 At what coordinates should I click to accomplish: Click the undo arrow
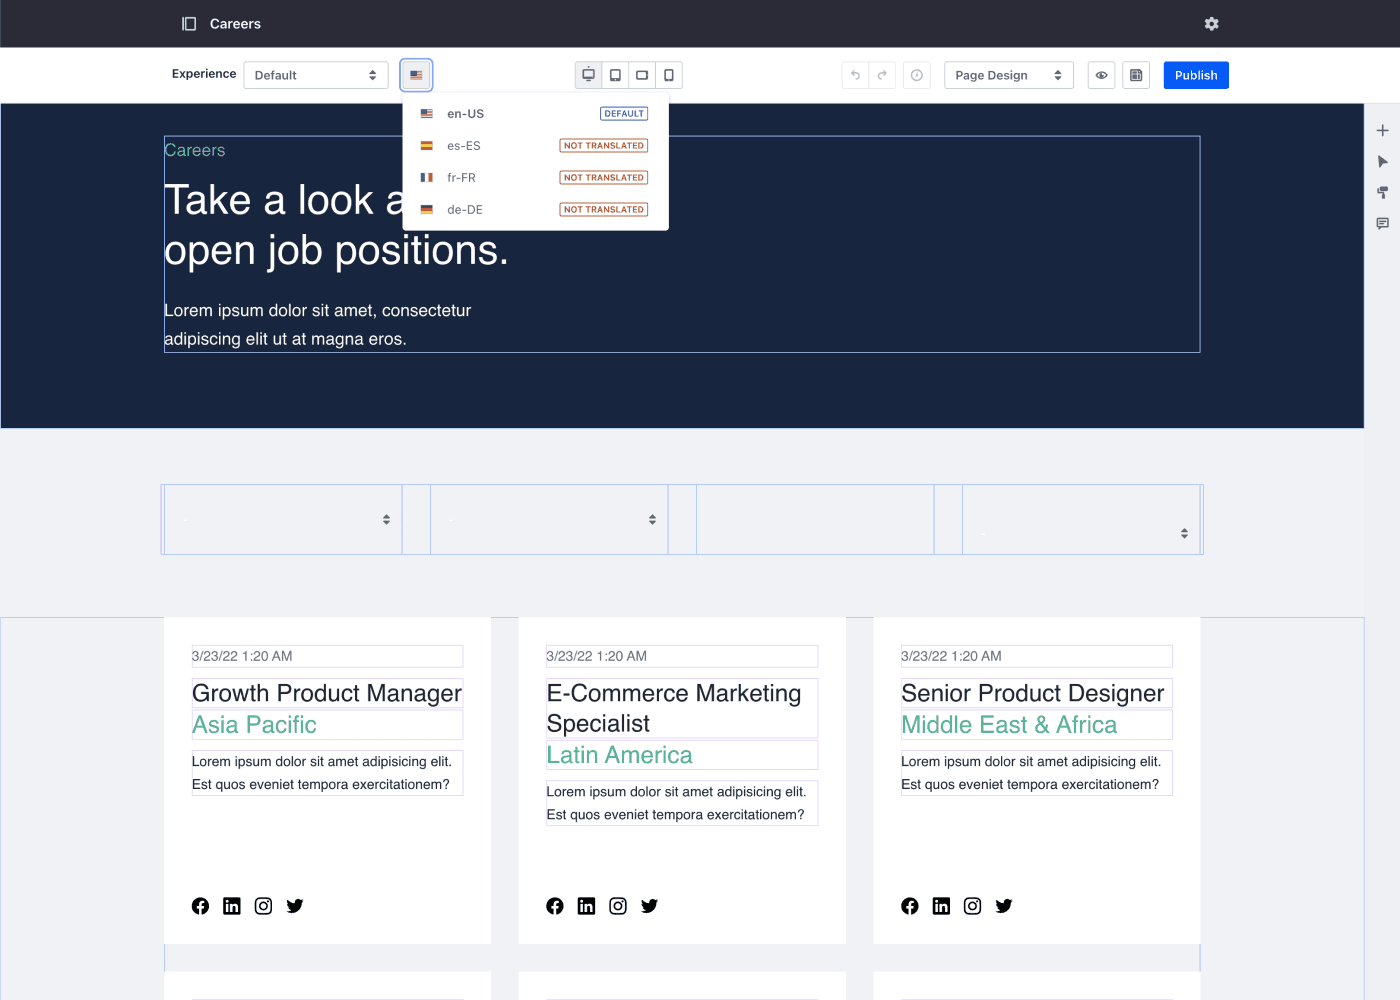(855, 74)
